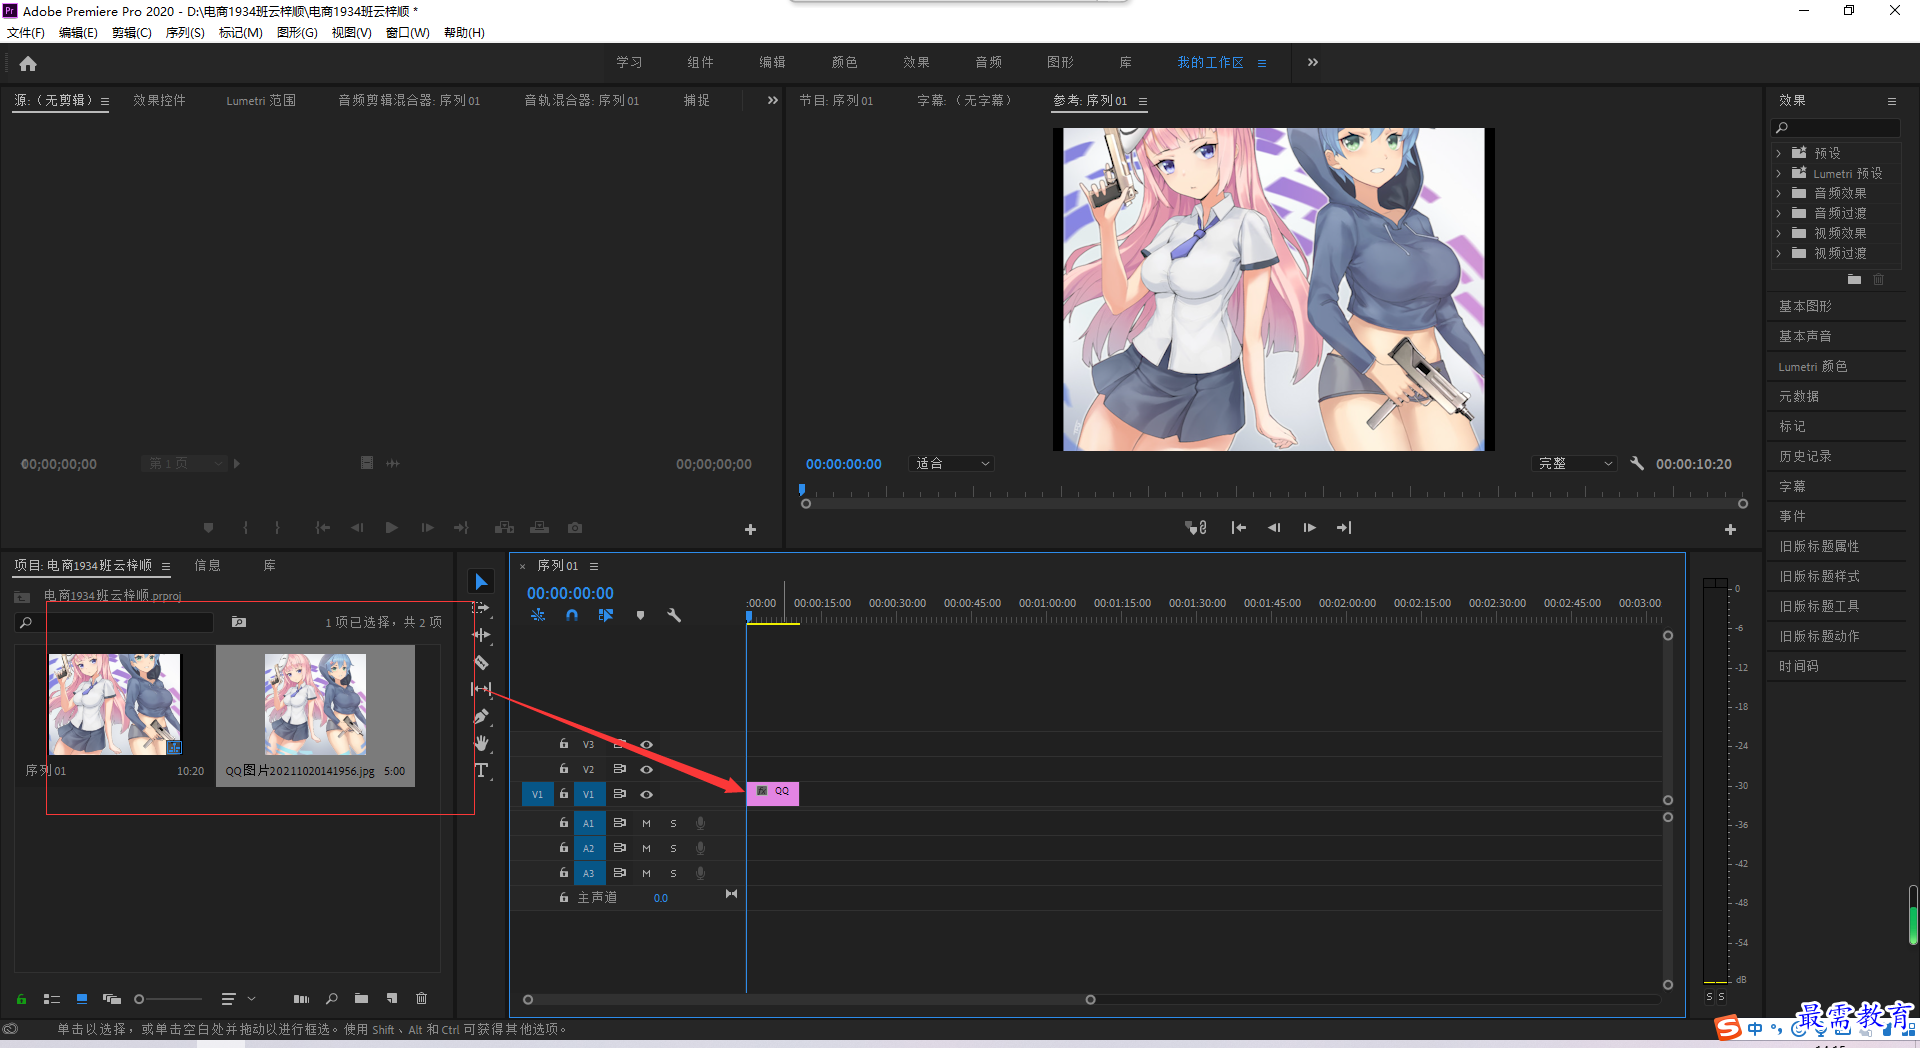Switch to the Lumetri 范围 tab

(x=261, y=100)
